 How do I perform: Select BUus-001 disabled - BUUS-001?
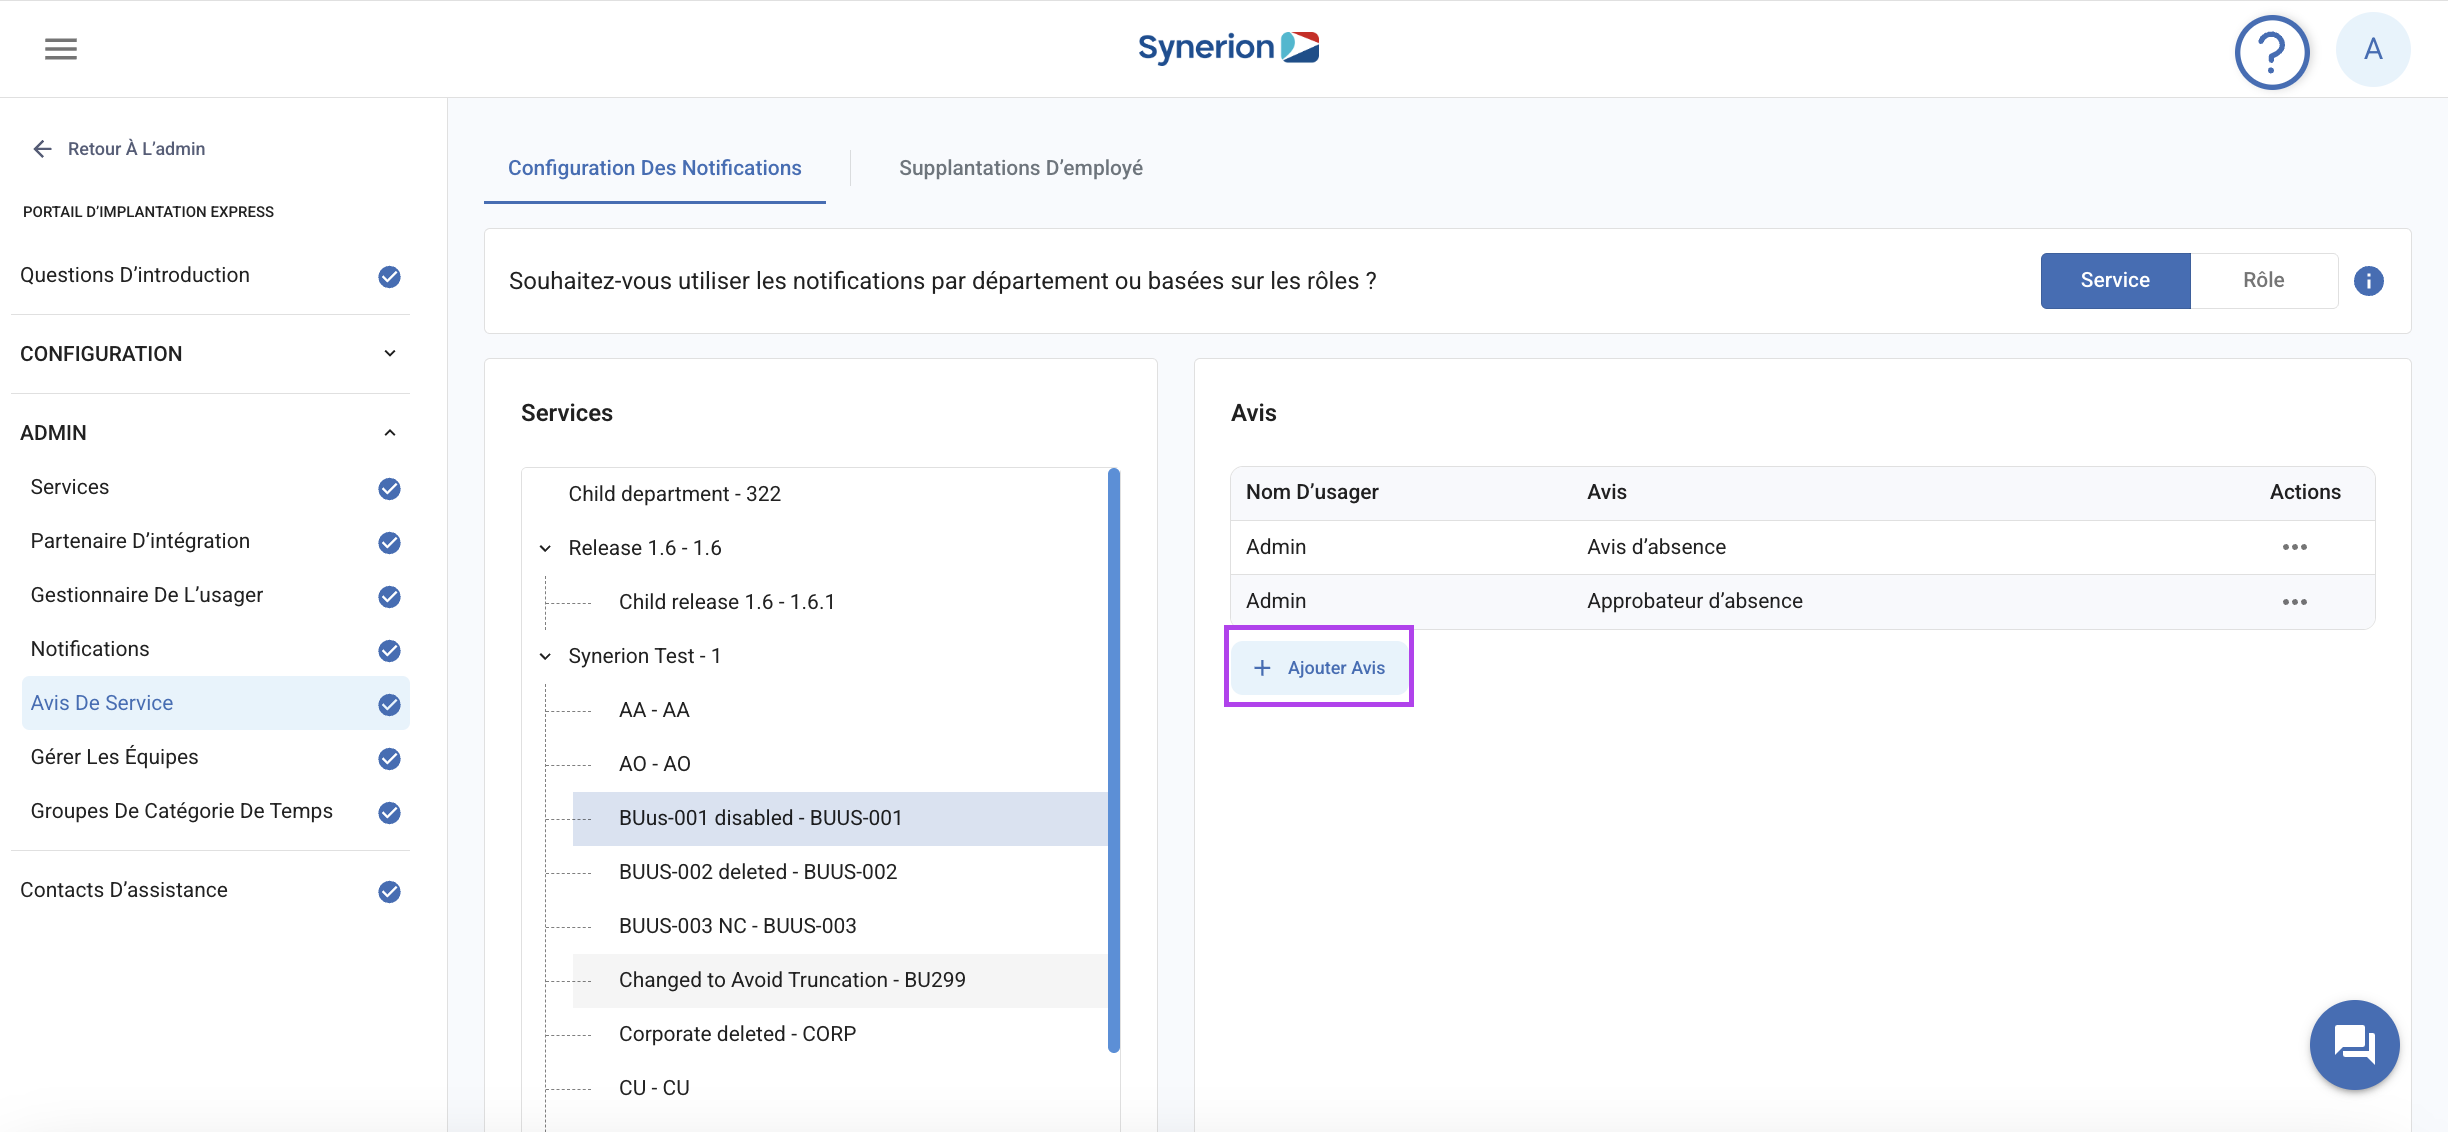click(839, 818)
